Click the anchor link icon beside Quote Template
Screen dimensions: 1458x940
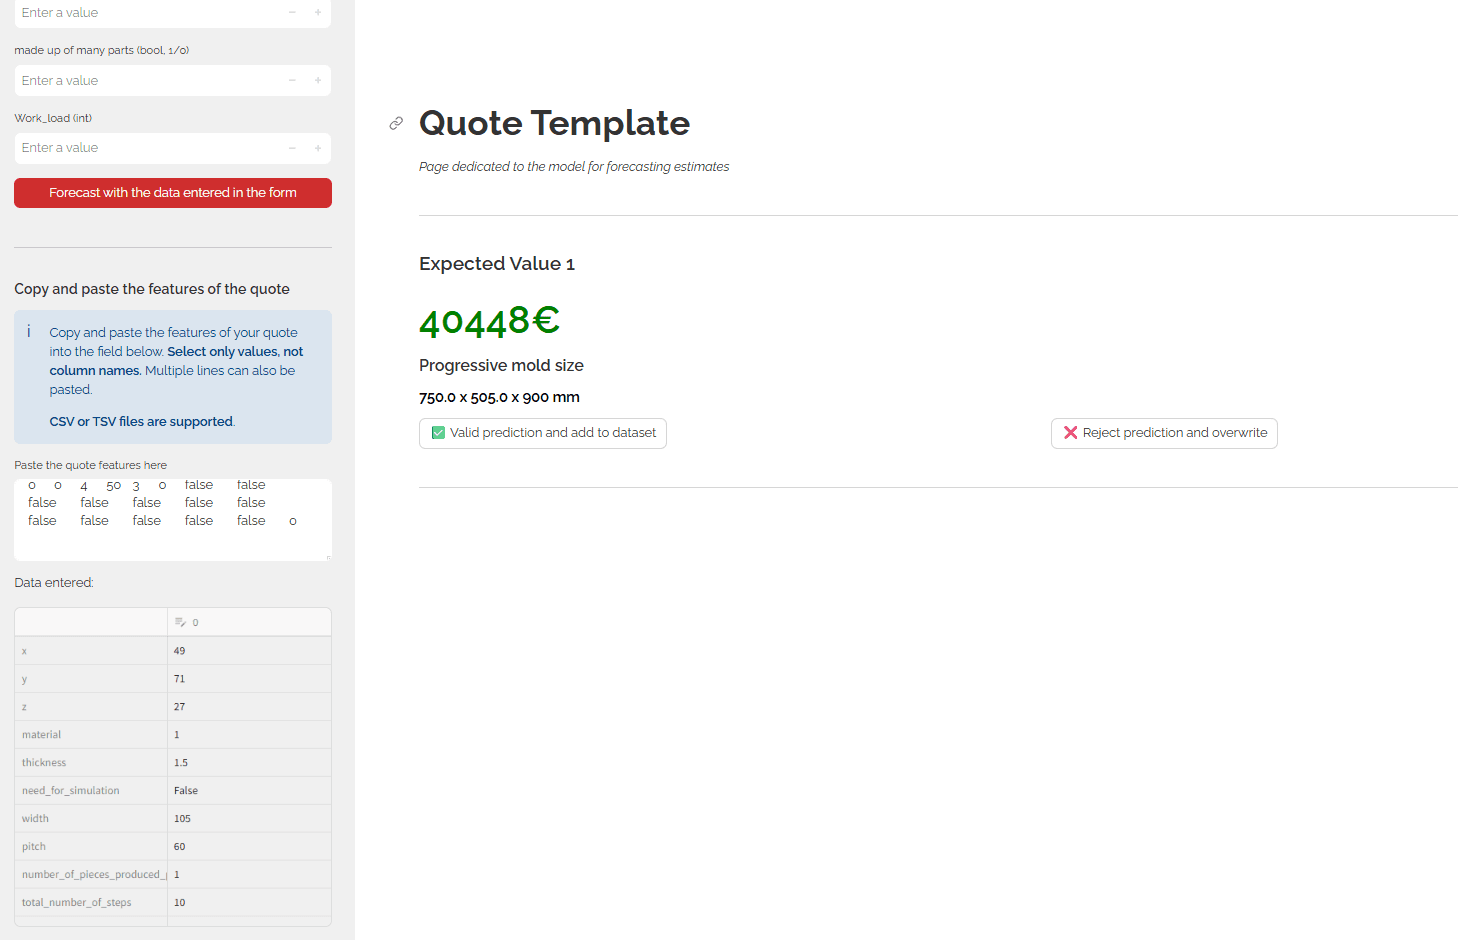pyautogui.click(x=396, y=123)
